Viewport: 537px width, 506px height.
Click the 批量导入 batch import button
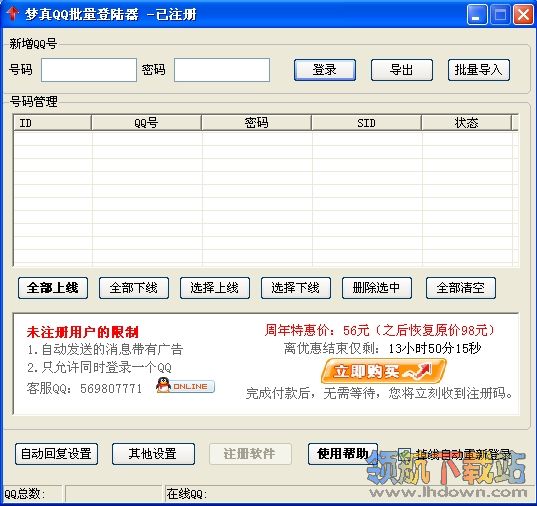click(478, 70)
